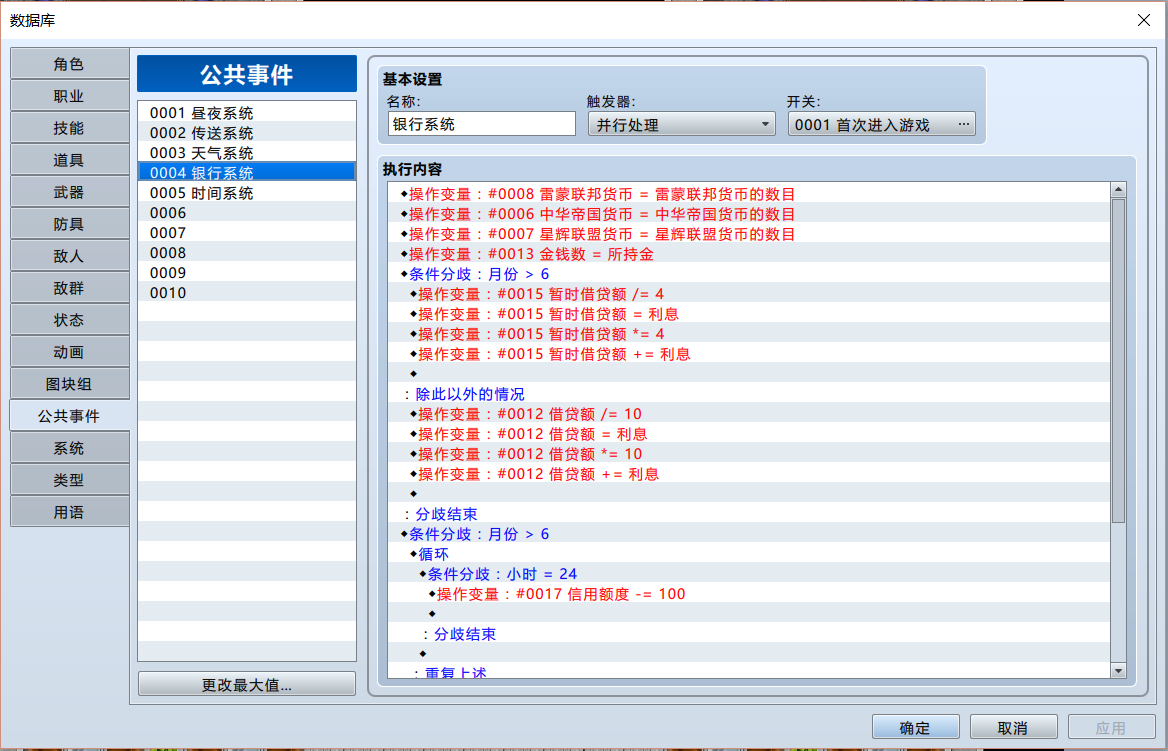Image resolution: width=1168 pixels, height=751 pixels.
Task: Open the 职业 database tab
Action: (69, 96)
